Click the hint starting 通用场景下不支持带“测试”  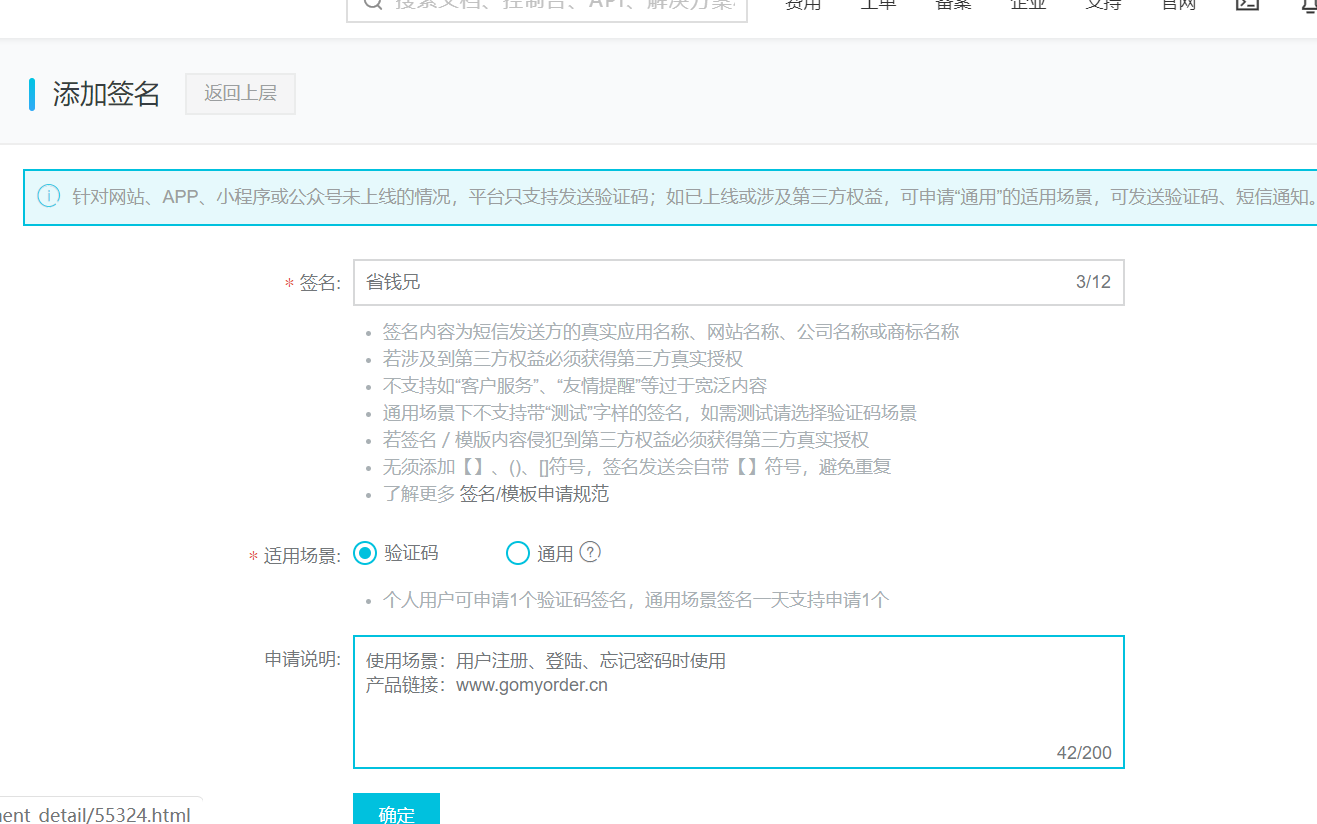pyautogui.click(x=649, y=413)
